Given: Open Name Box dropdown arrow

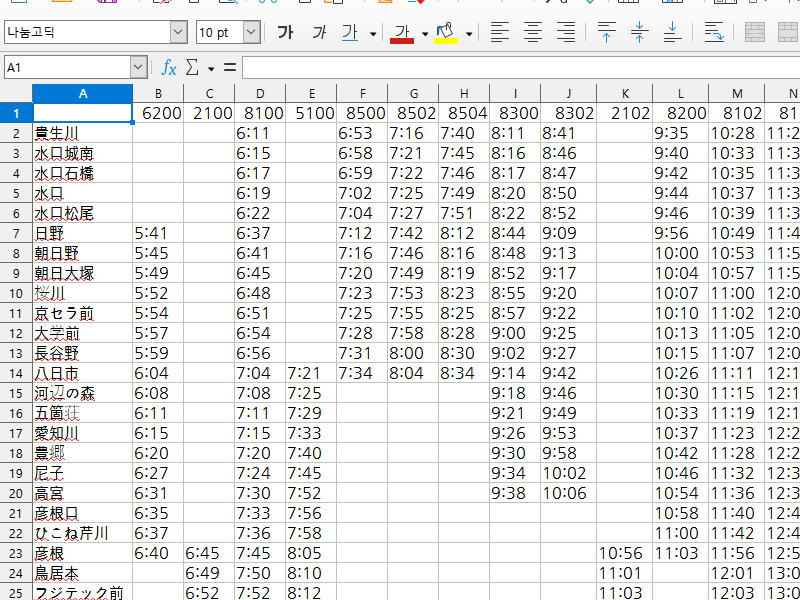Looking at the screenshot, I should pyautogui.click(x=138, y=67).
